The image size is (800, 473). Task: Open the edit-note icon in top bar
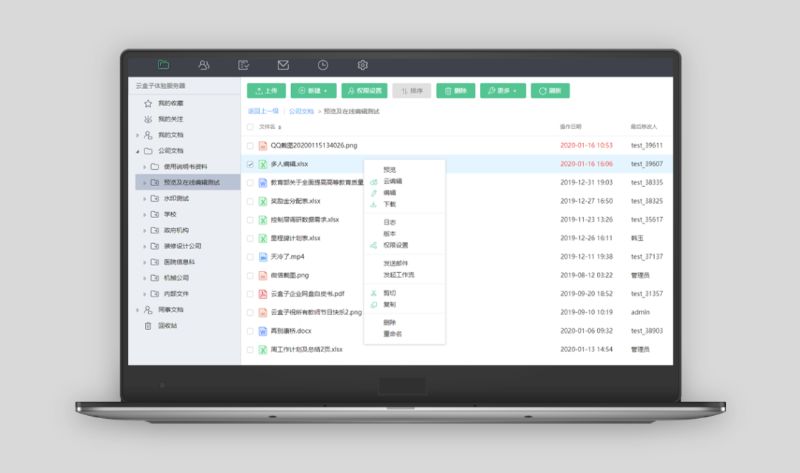pyautogui.click(x=243, y=65)
